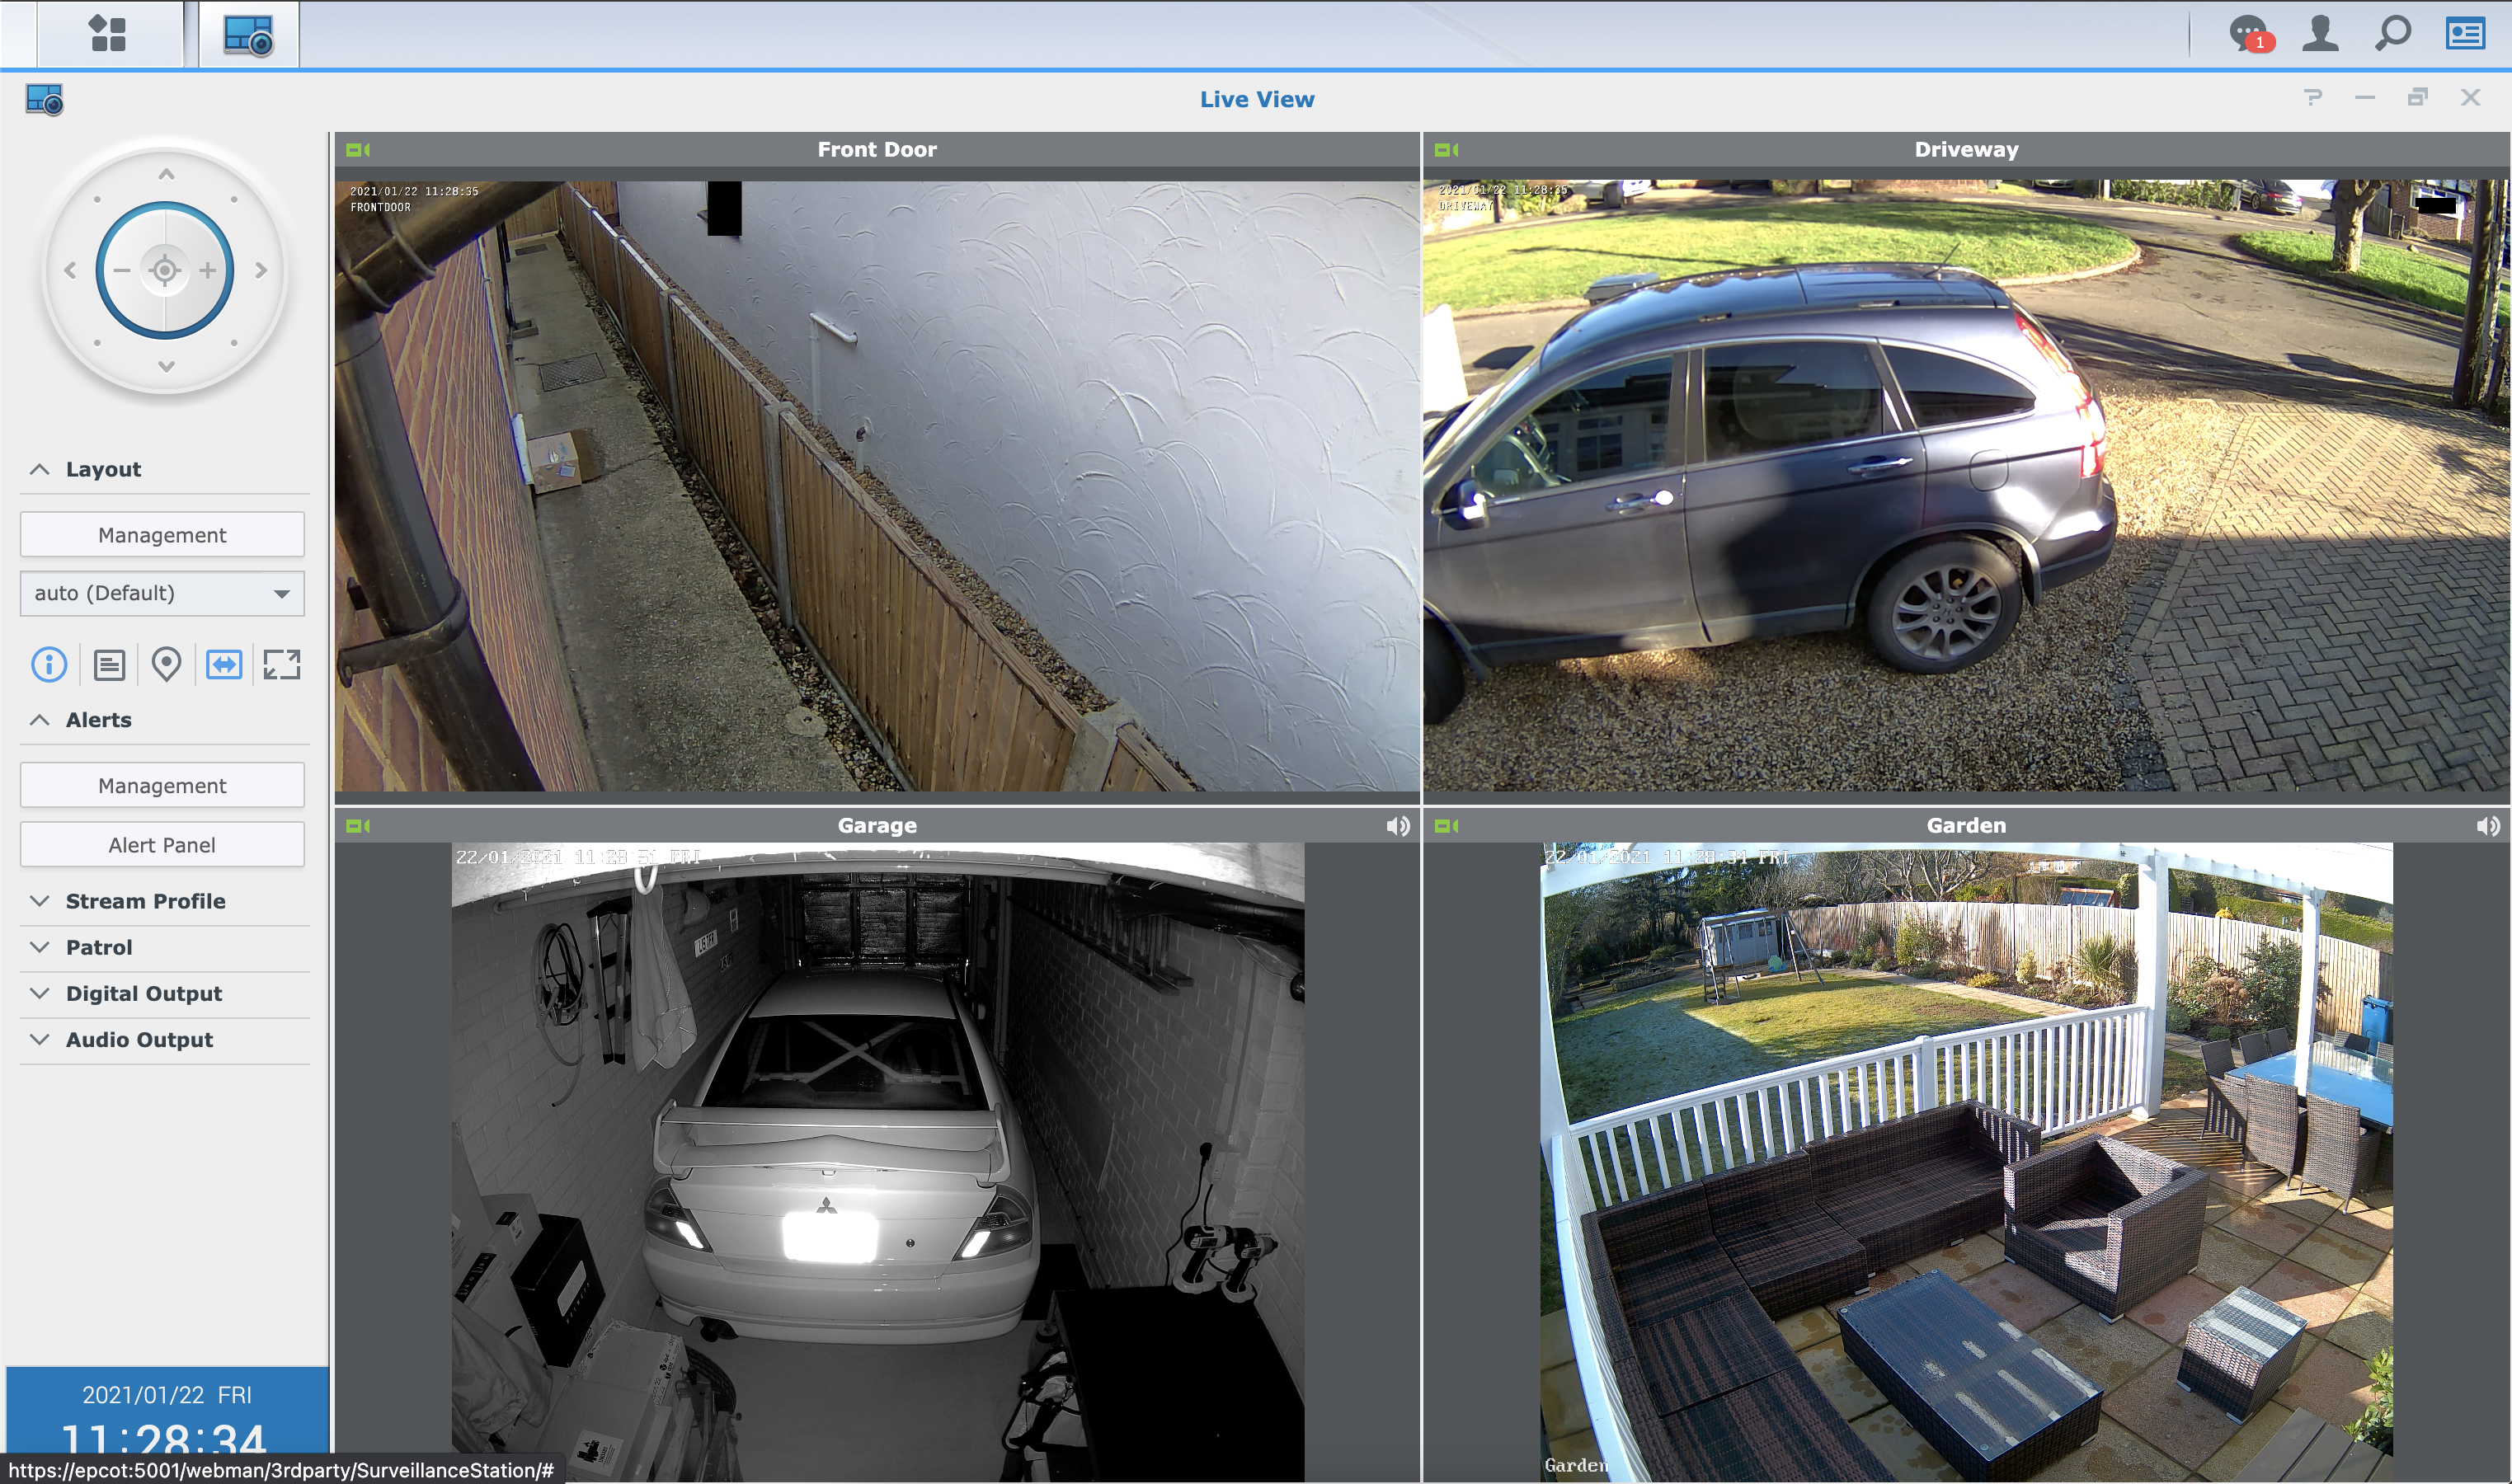Expand the Stream Profile section
This screenshot has height=1484, width=2512.
[x=145, y=901]
